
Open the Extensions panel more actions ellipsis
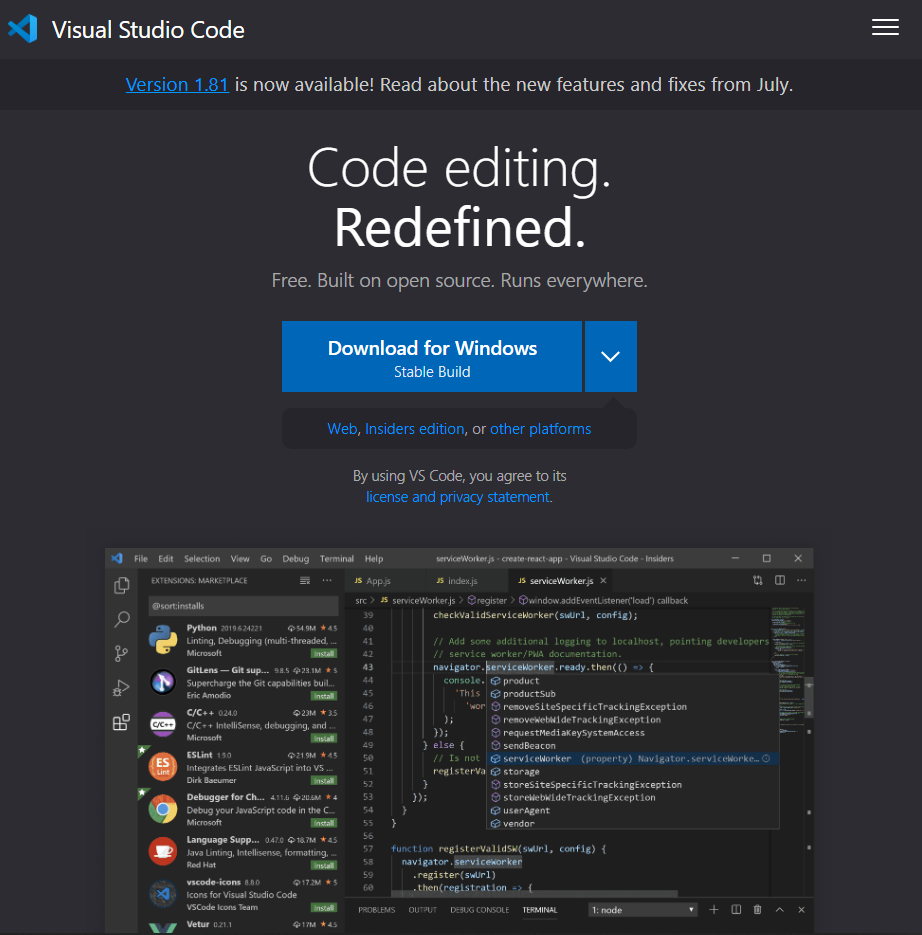pos(327,580)
